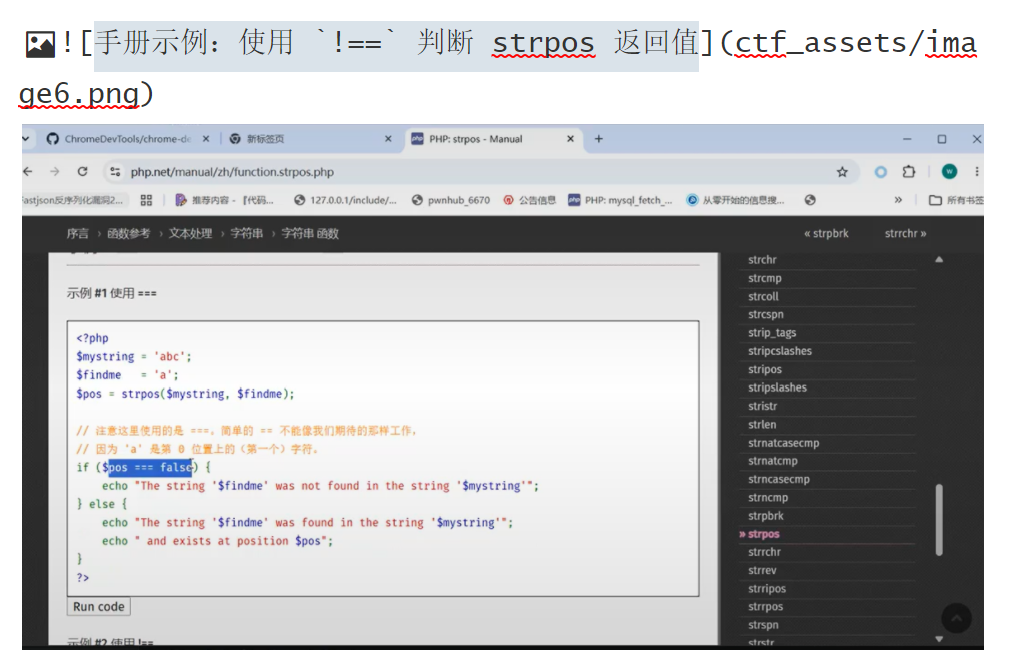Go to 字符串 函数 breadcrumb

tap(310, 233)
